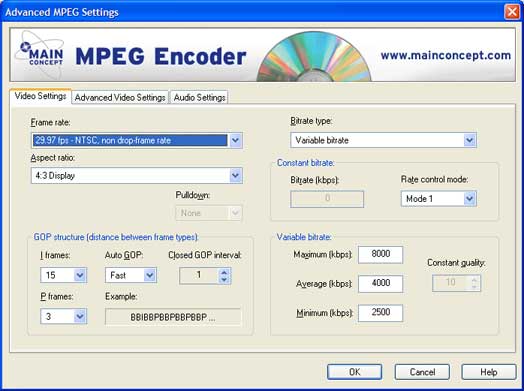The image size is (524, 391).
Task: Confirm settings with the OK button
Action: 355,372
